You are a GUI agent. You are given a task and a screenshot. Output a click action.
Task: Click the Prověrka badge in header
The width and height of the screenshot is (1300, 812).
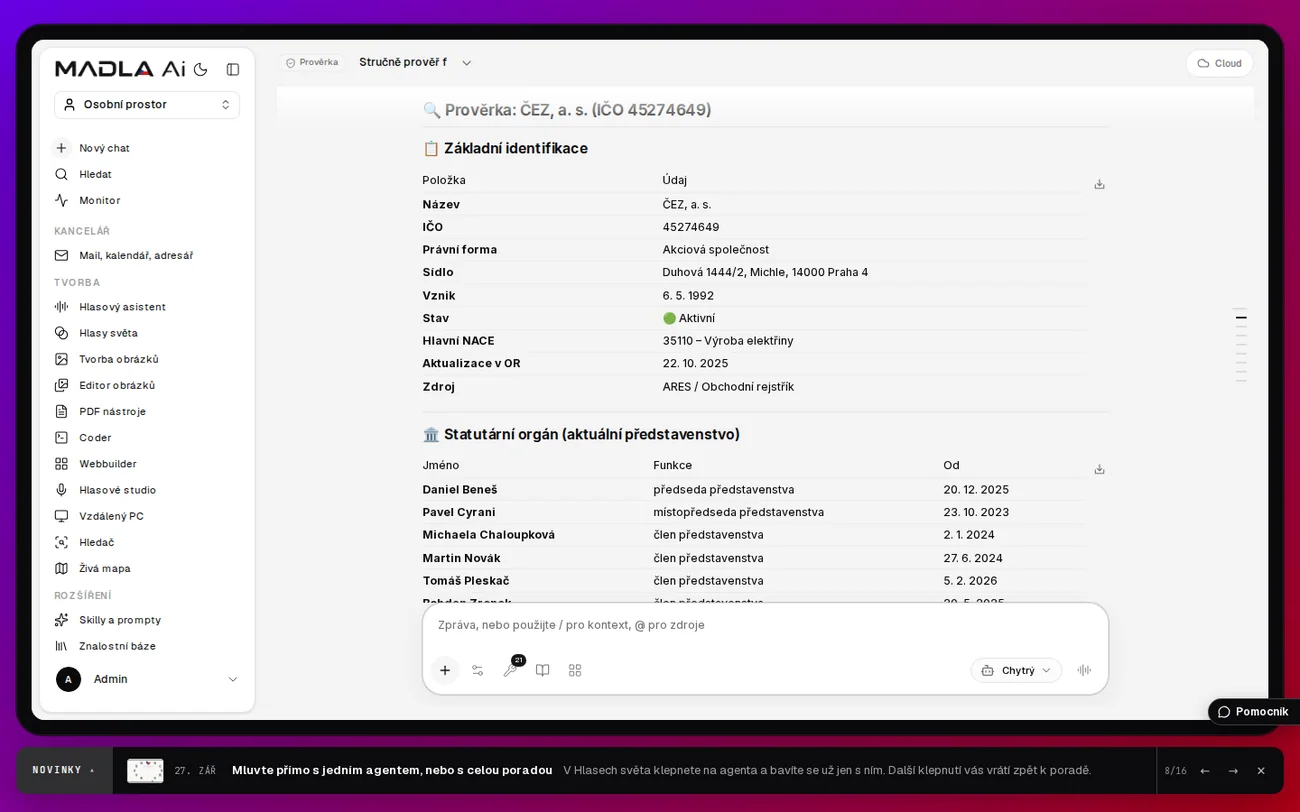312,62
